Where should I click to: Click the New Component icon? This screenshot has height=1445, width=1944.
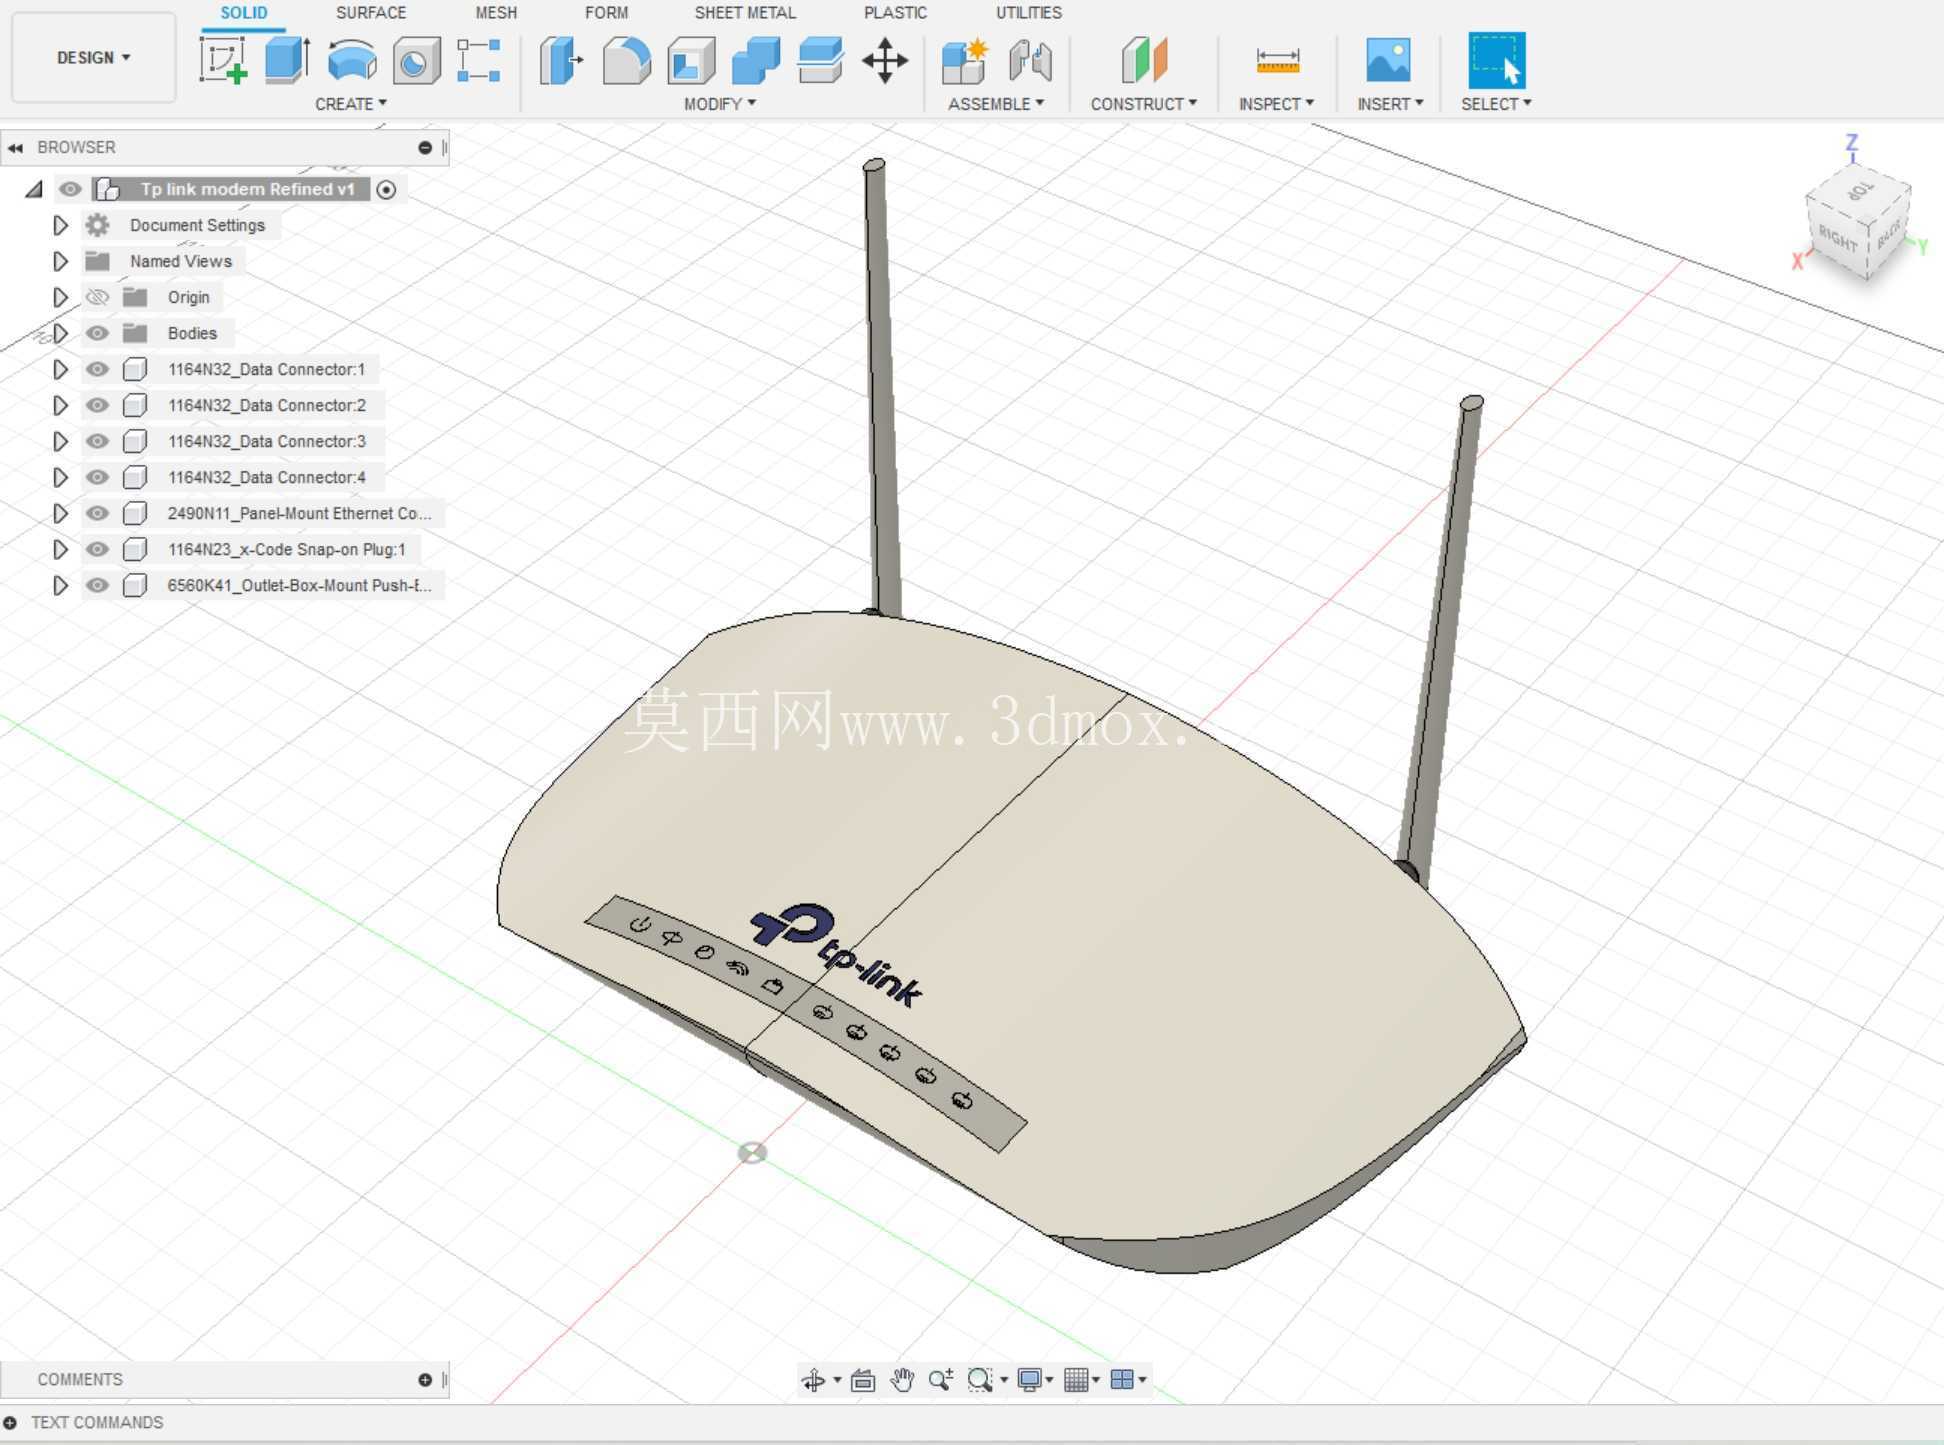[965, 60]
